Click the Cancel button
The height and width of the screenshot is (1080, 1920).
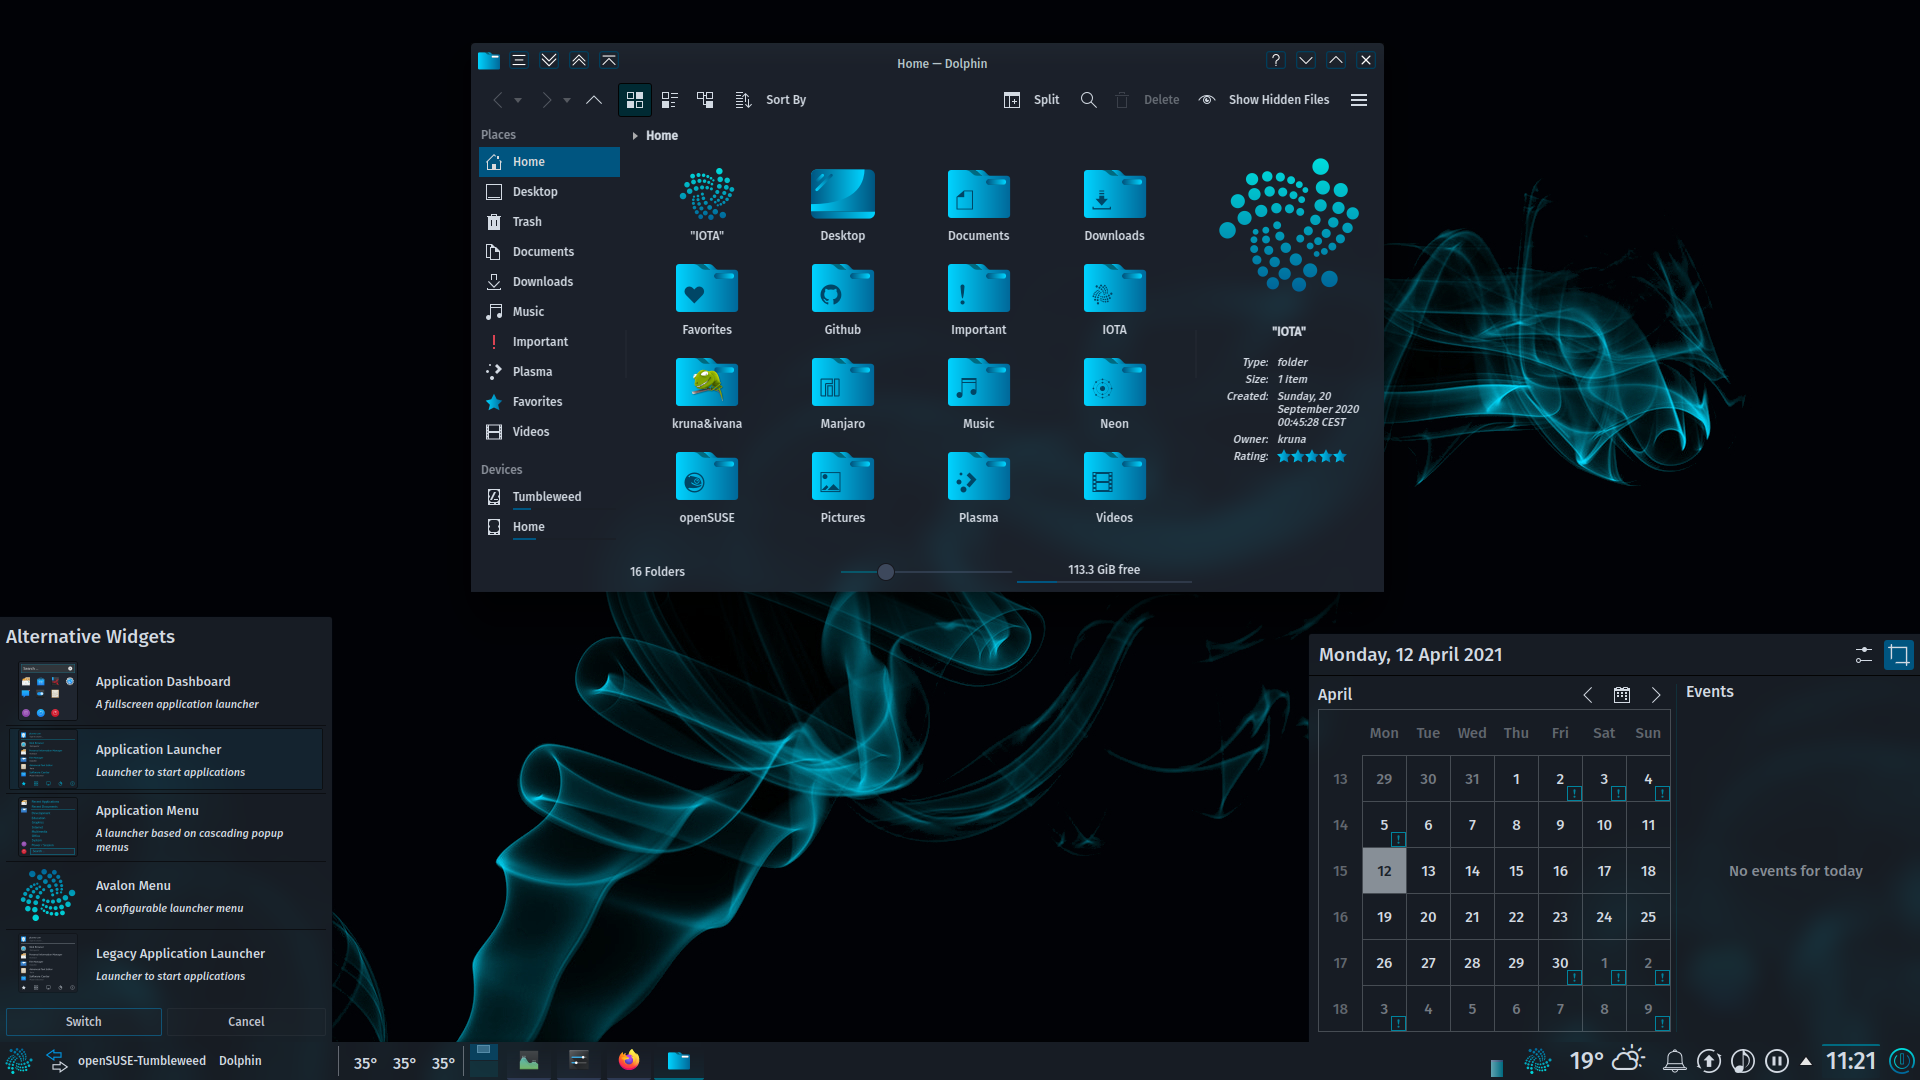[246, 1022]
